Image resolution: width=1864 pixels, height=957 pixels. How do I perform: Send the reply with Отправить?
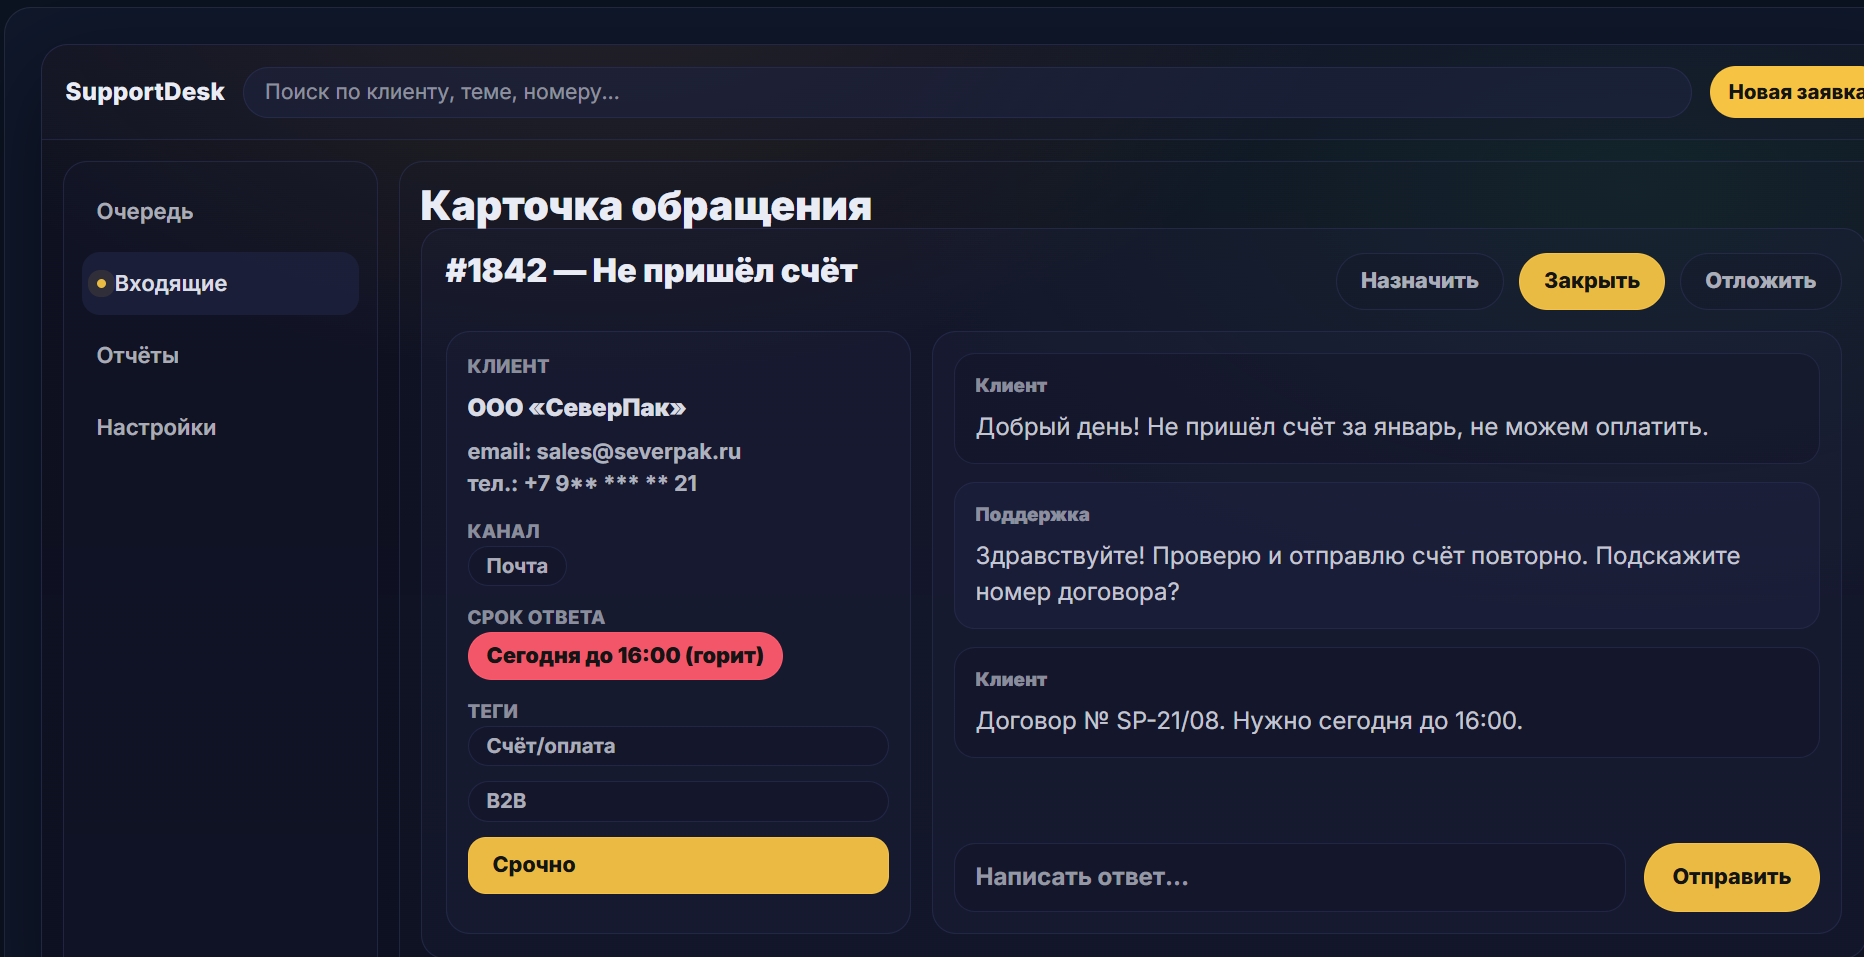tap(1731, 877)
